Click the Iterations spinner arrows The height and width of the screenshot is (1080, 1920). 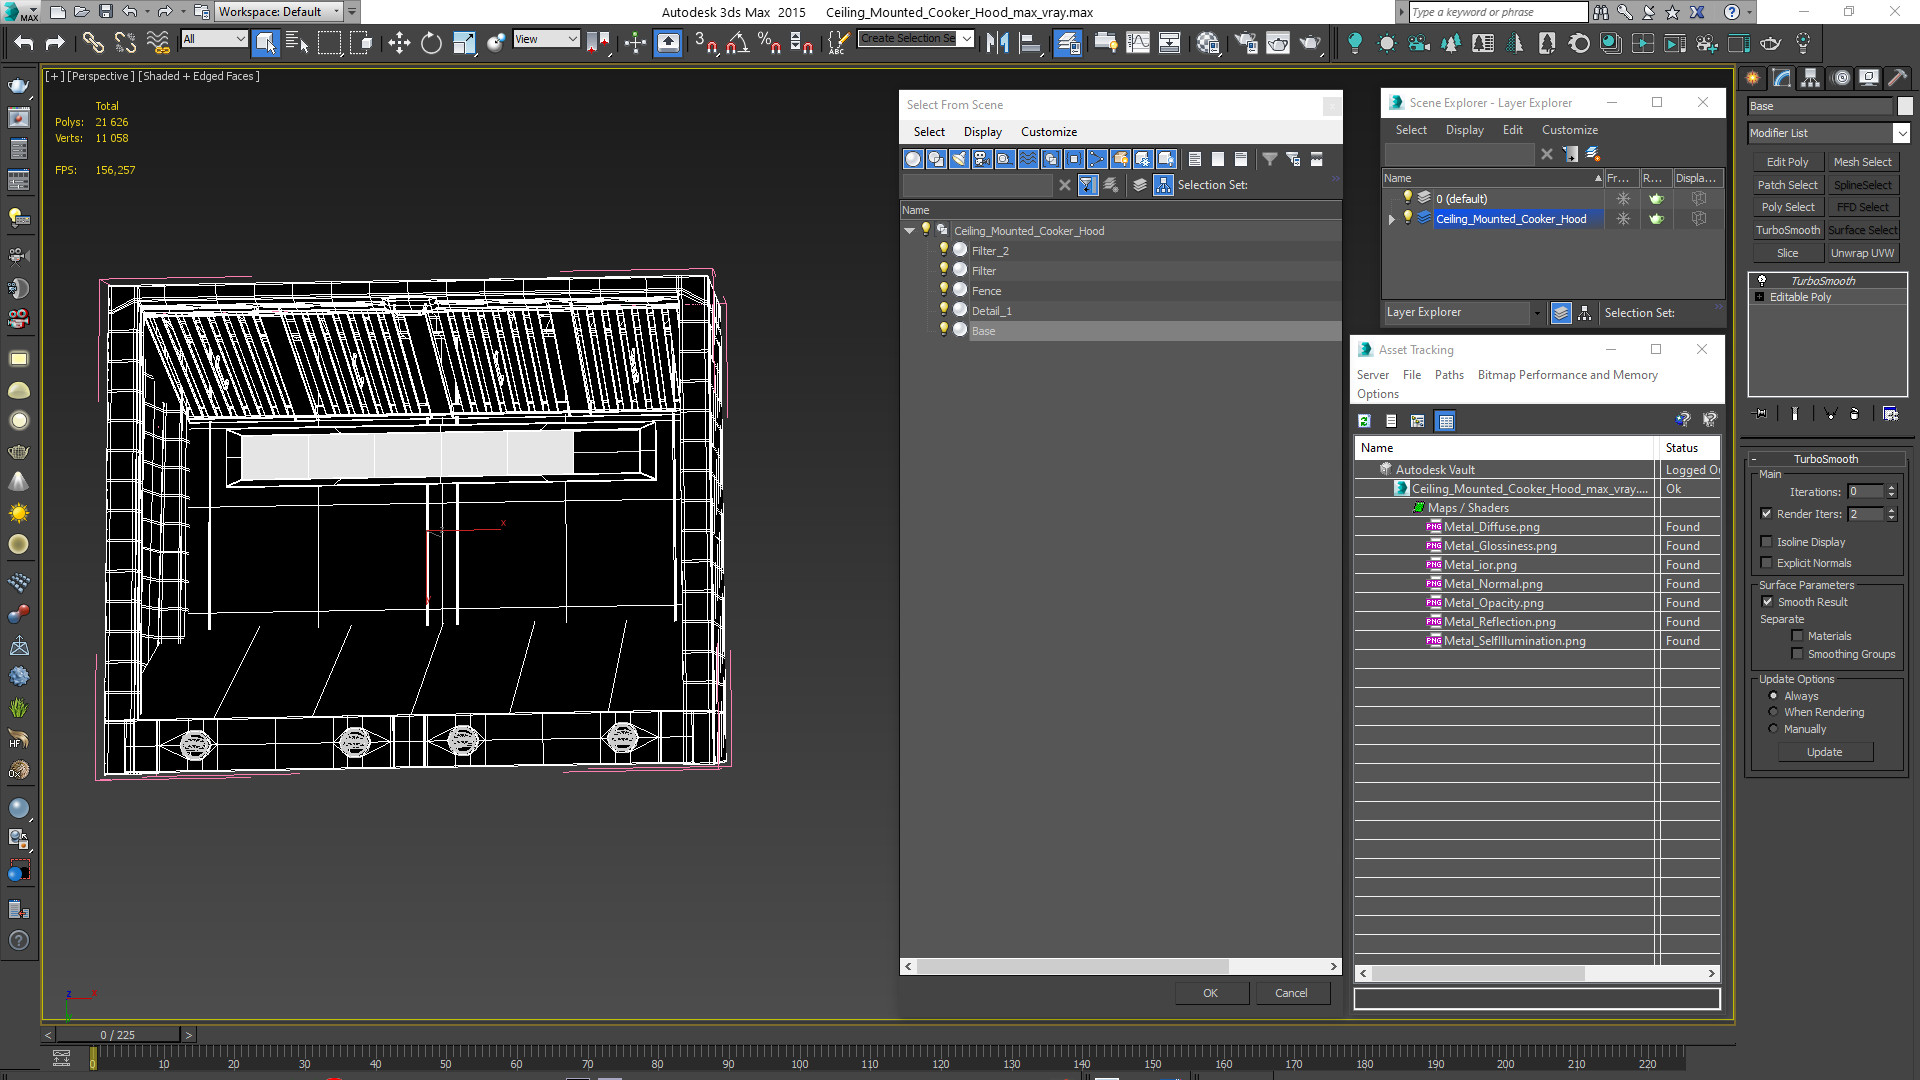pos(1891,492)
